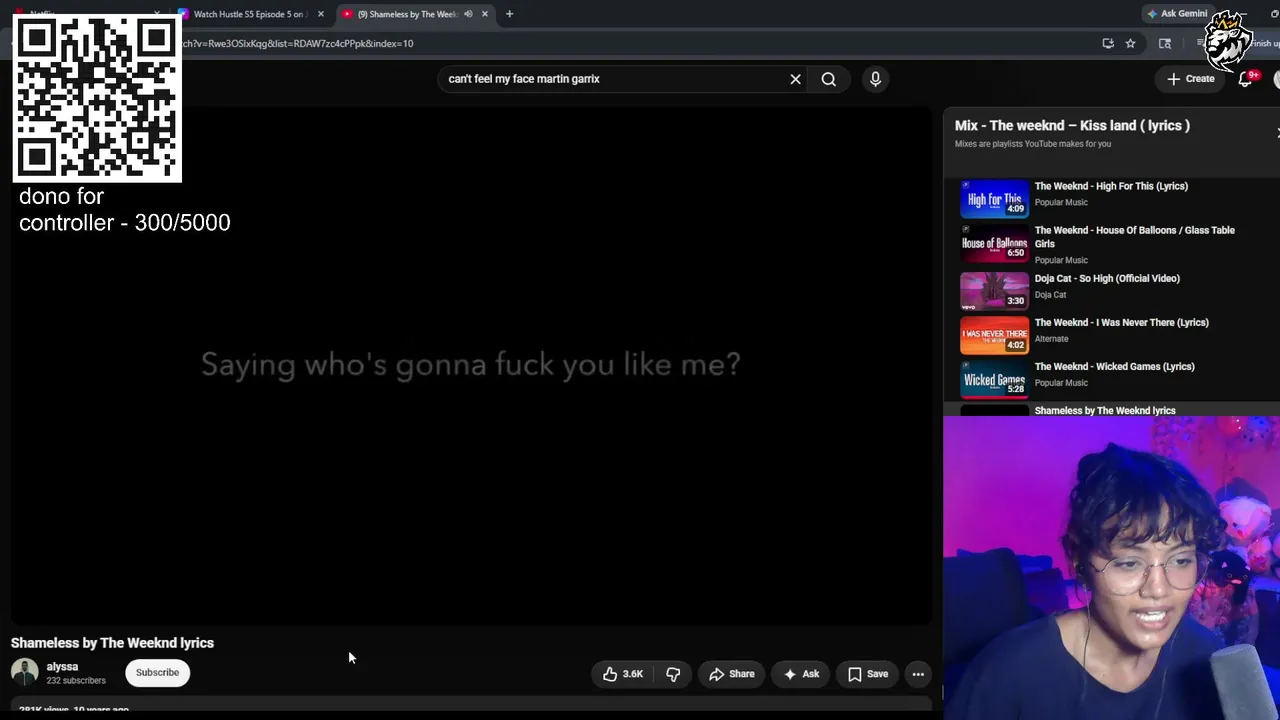Click the Ask button under the video
Screen dimensions: 1280x720
[801, 674]
